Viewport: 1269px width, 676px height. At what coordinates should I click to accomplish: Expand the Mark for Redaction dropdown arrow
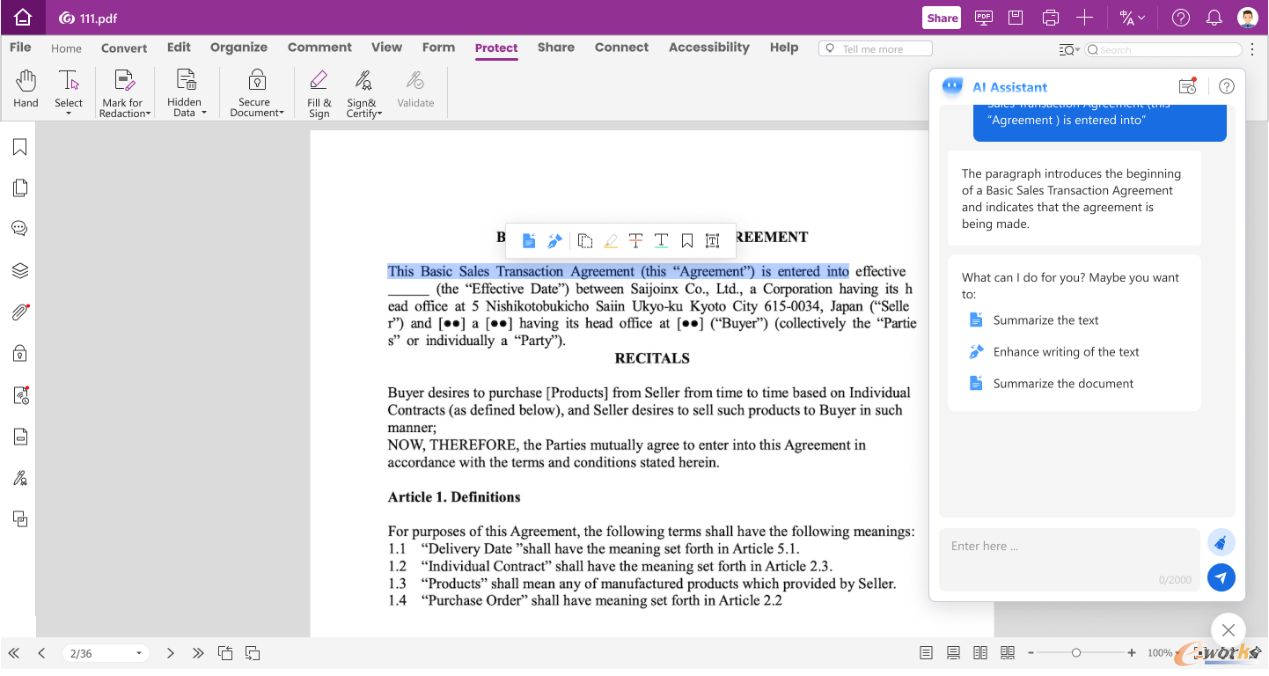(x=149, y=114)
